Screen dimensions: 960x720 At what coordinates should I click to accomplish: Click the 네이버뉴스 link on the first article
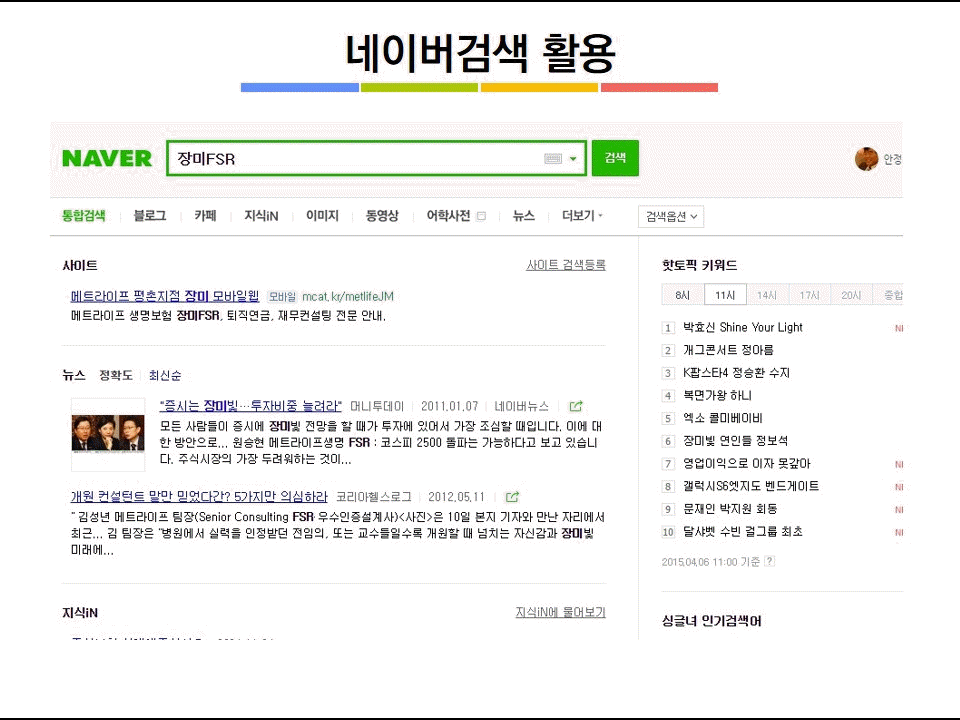pyautogui.click(x=522, y=407)
